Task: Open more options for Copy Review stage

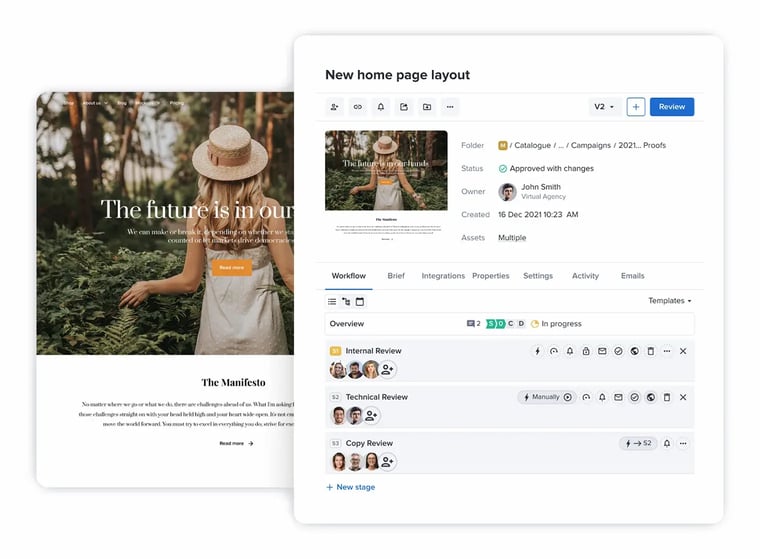Action: (683, 443)
